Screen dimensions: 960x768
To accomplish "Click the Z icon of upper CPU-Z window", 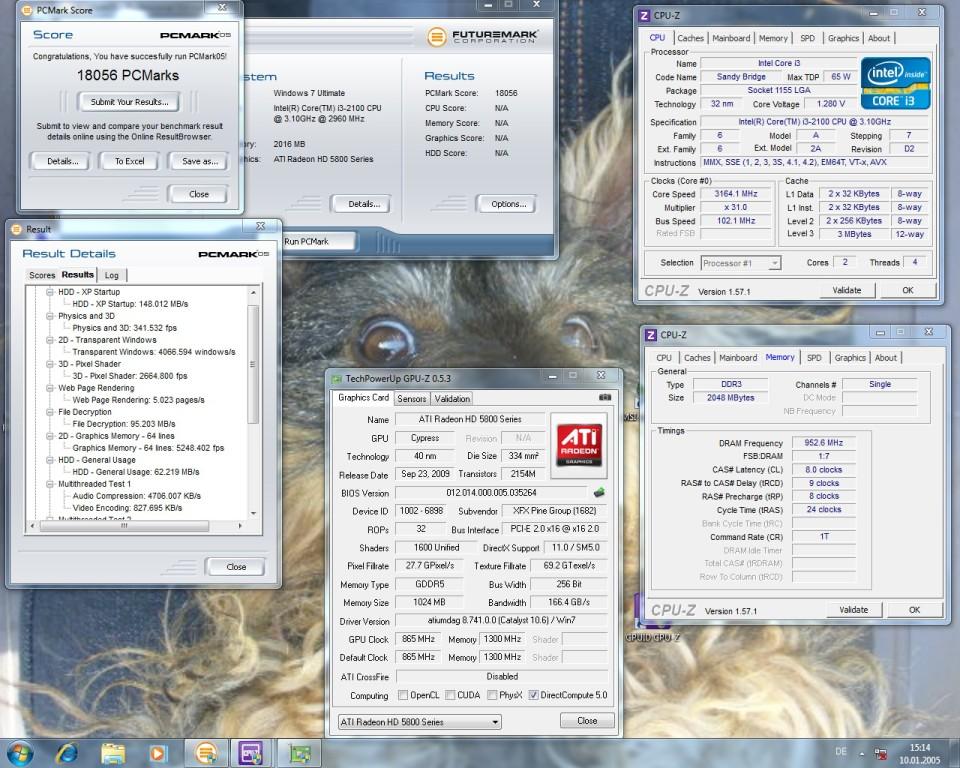I will coord(644,15).
